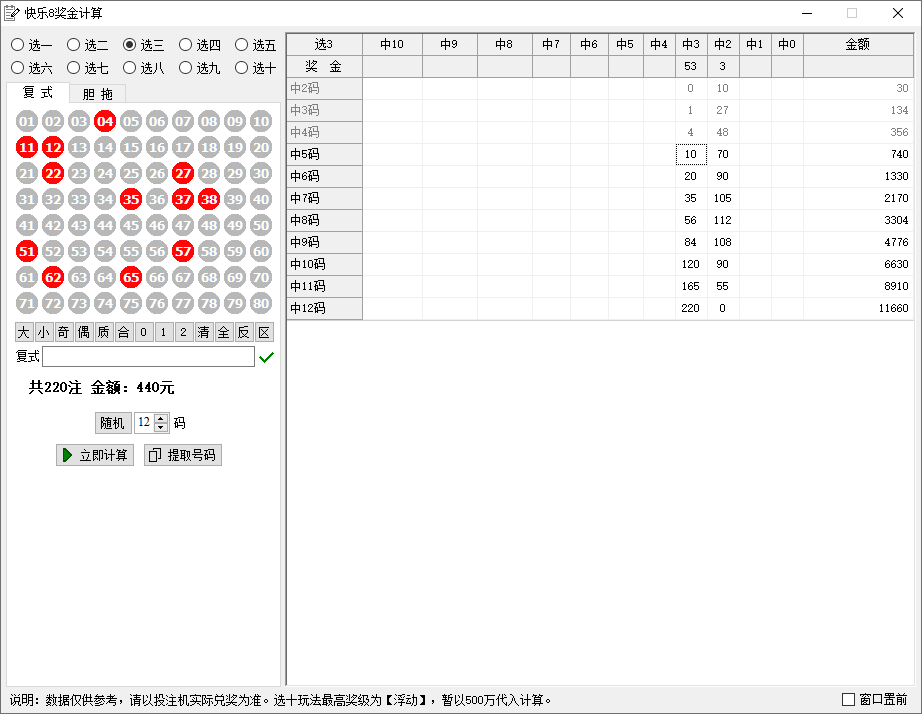Select the 选十 radio option
922x714 pixels.
pyautogui.click(x=242, y=68)
